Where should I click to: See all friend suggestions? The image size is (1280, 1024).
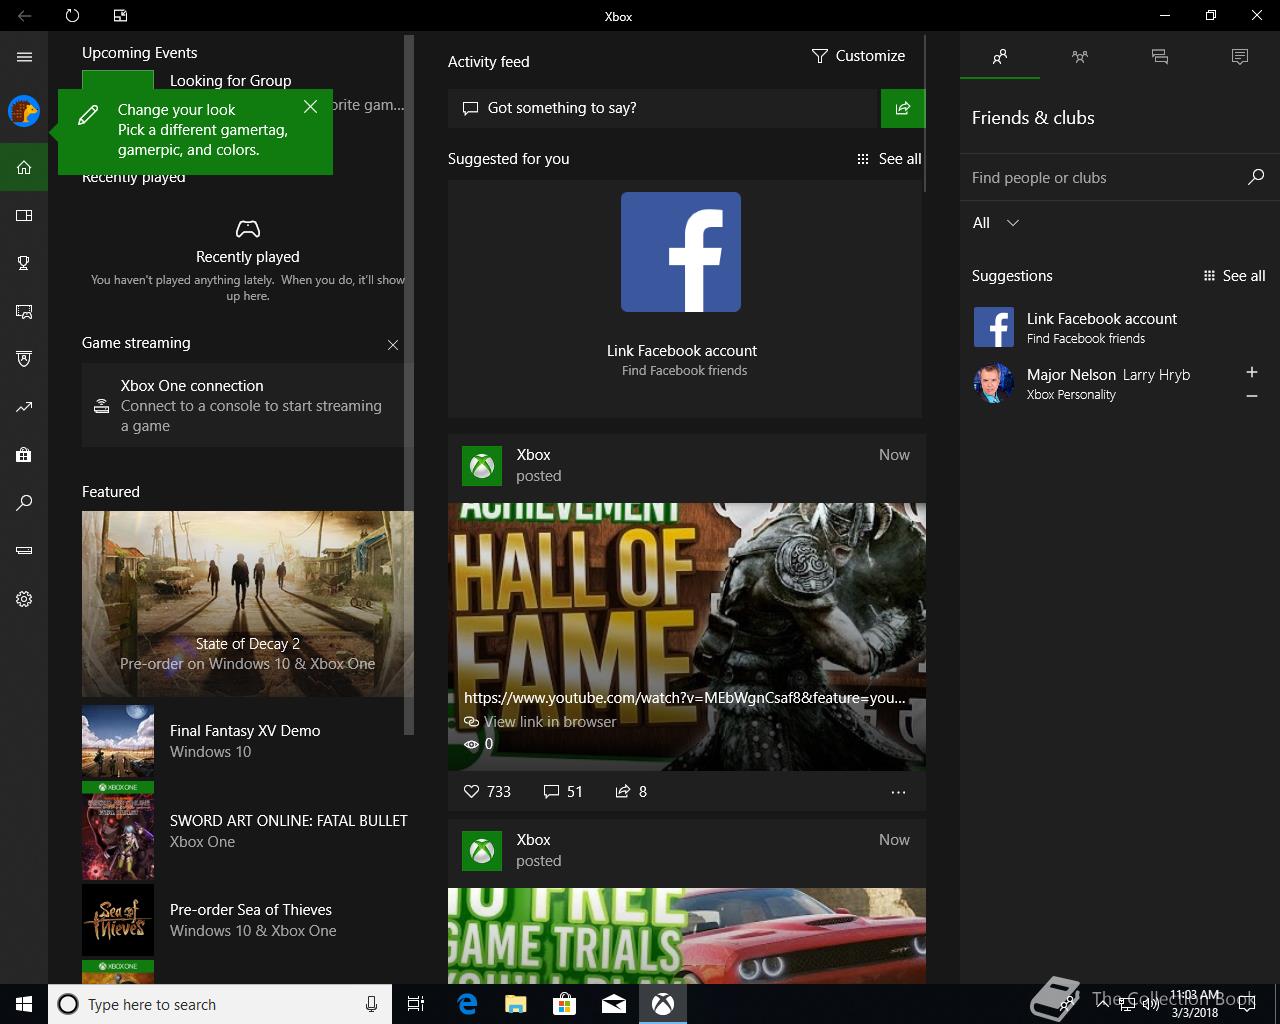click(1234, 276)
